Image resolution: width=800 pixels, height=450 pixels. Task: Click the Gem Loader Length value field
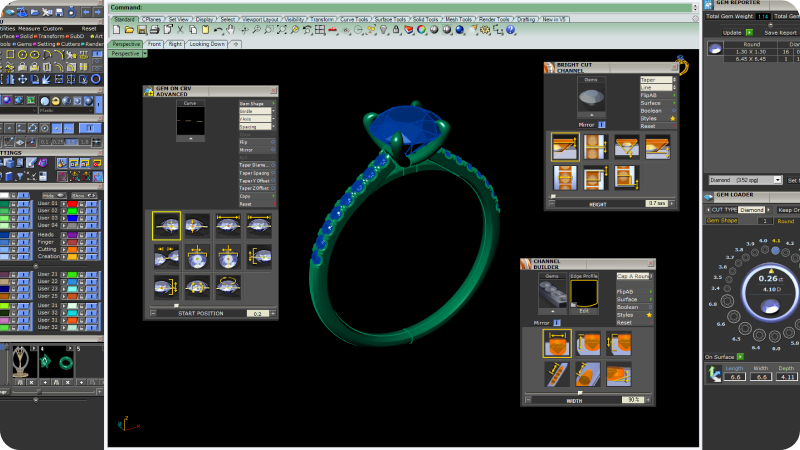click(x=735, y=377)
